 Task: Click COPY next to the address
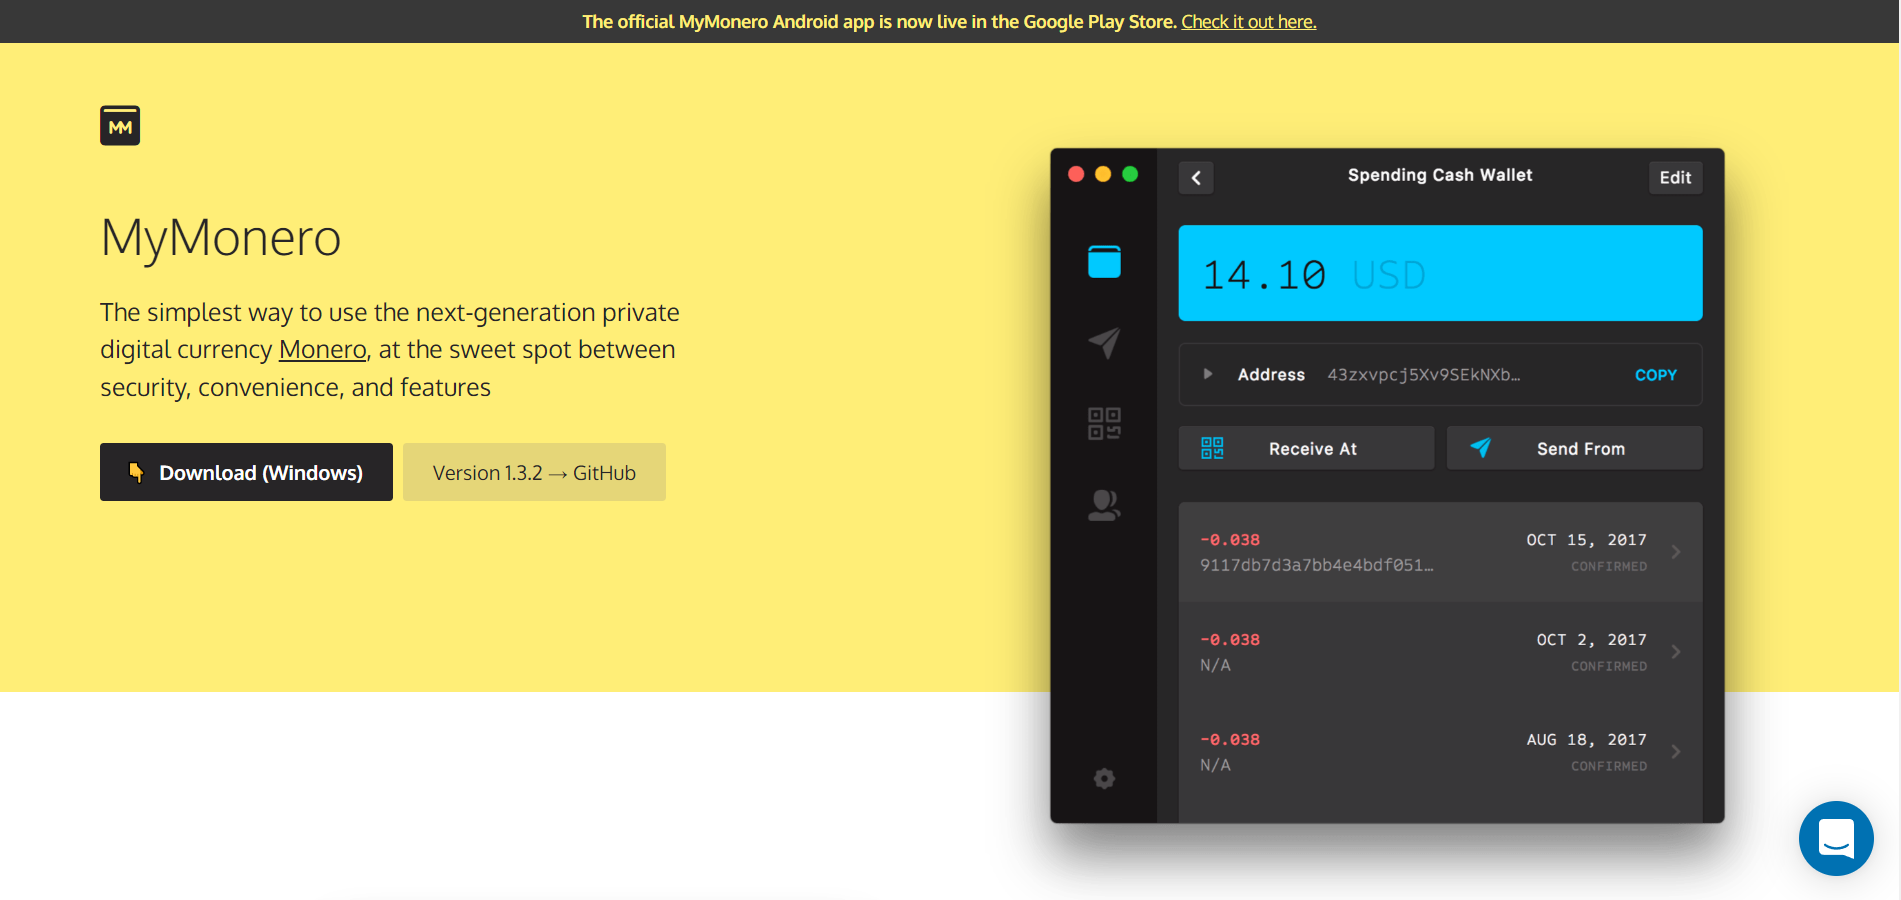coord(1656,375)
